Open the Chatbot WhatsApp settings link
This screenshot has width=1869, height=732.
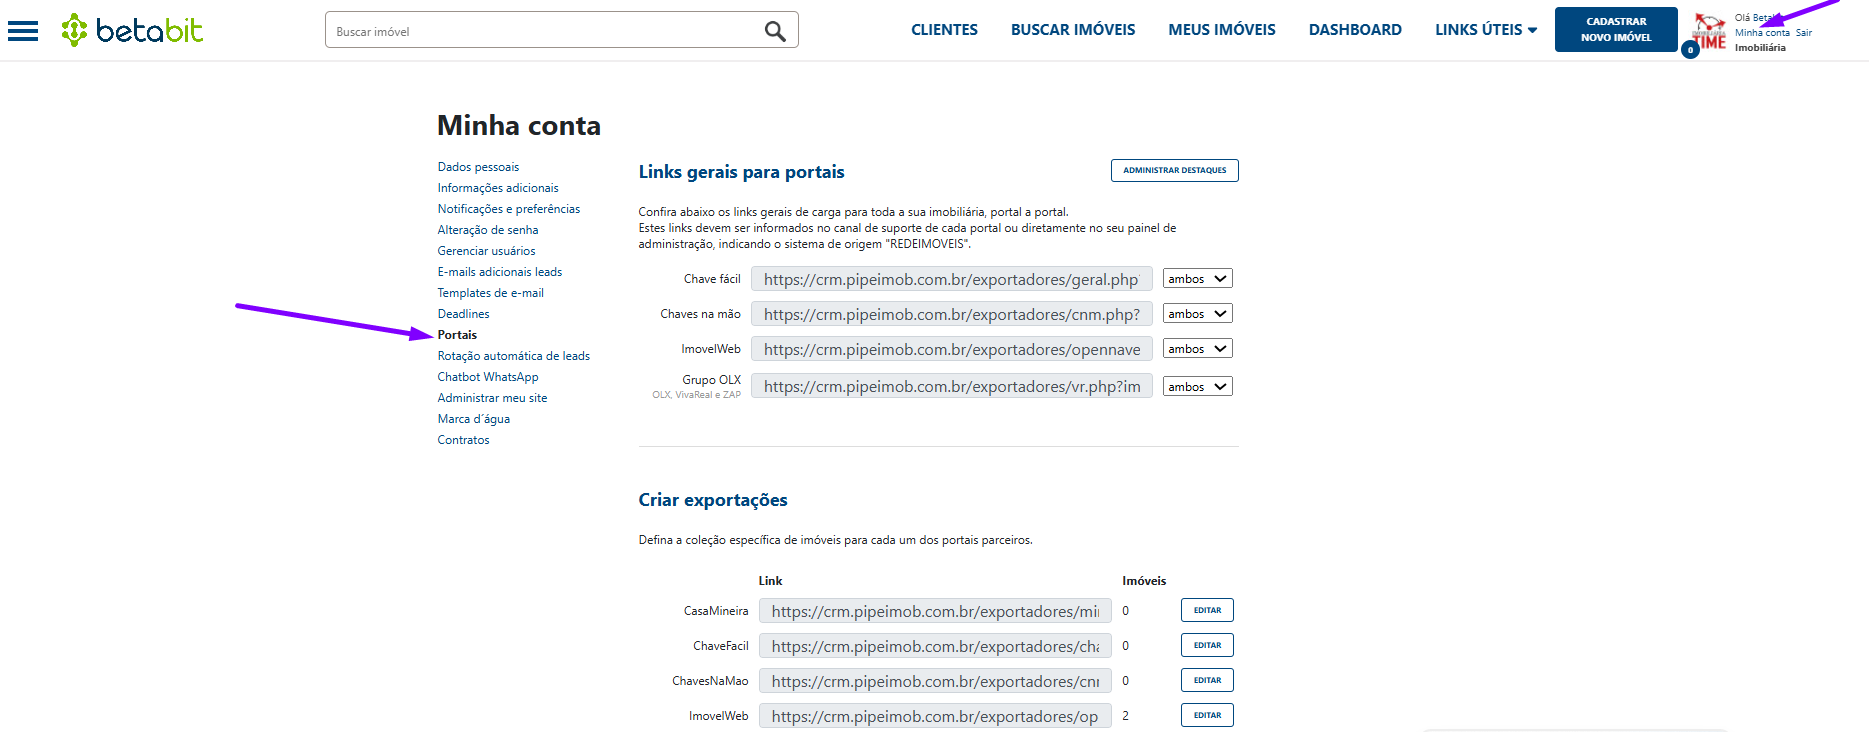488,377
